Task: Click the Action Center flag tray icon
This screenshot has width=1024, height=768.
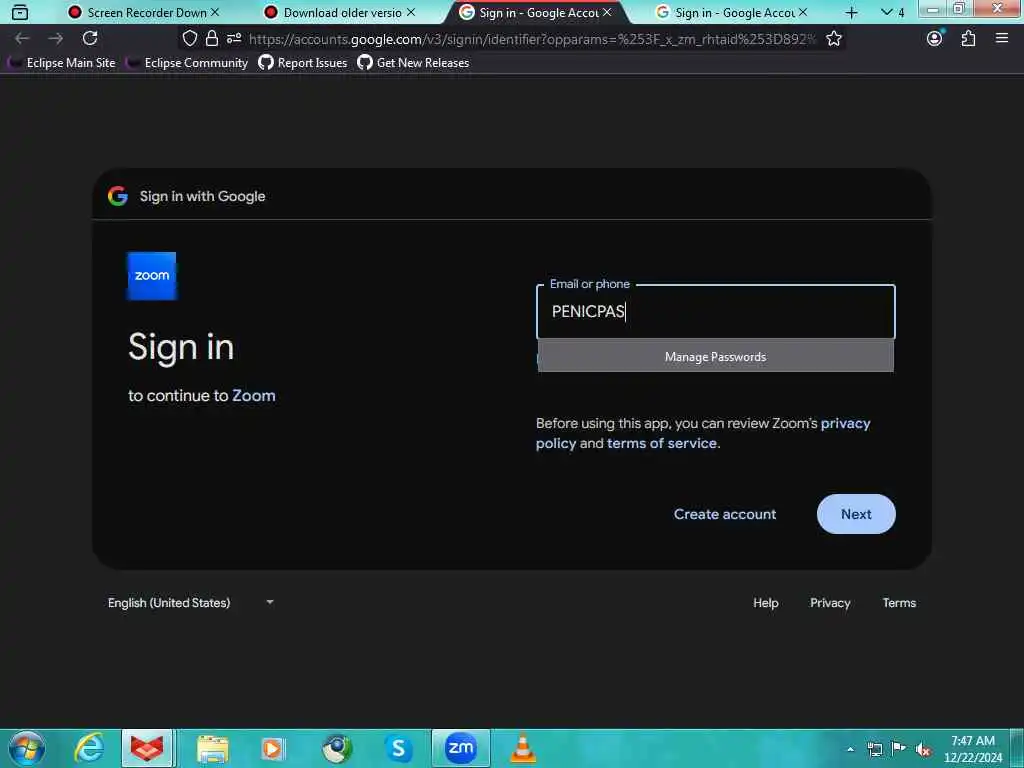Action: pos(899,749)
